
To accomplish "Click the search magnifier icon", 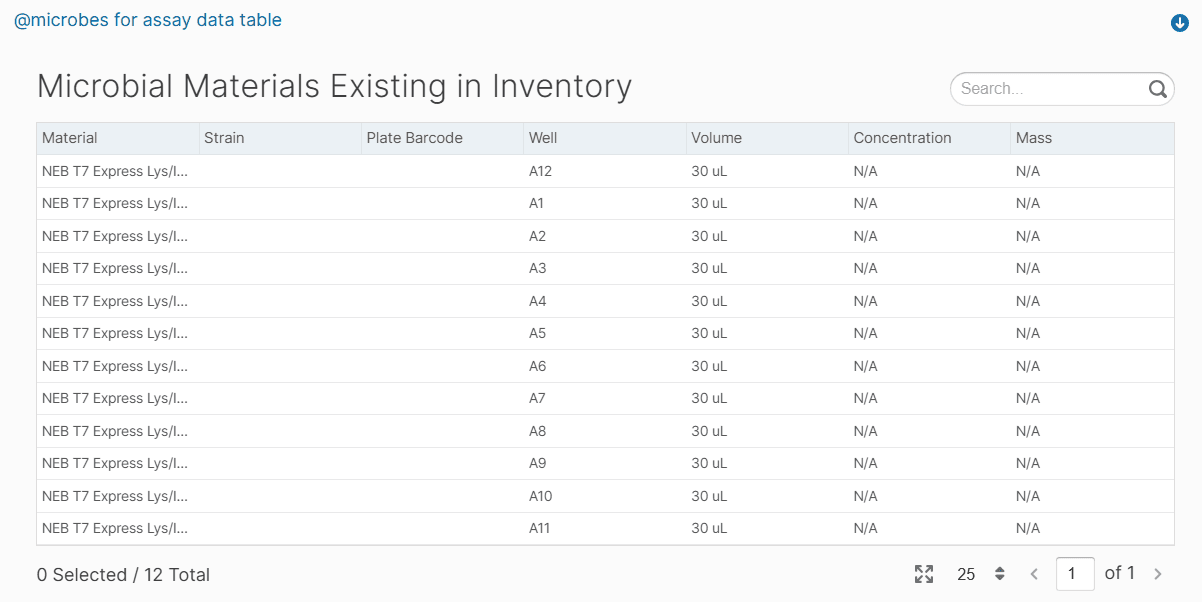I will point(1158,89).
